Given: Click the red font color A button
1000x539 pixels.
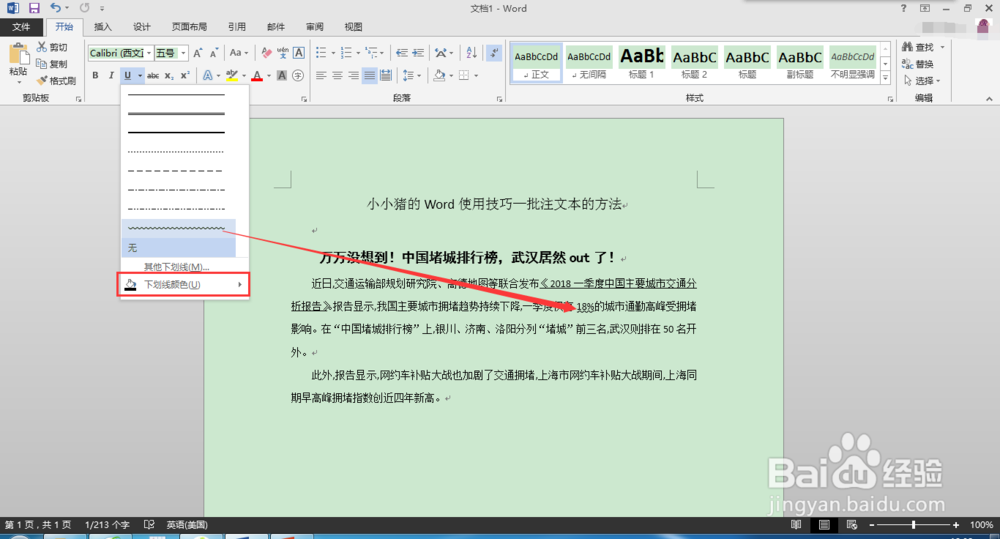Looking at the screenshot, I should 257,75.
